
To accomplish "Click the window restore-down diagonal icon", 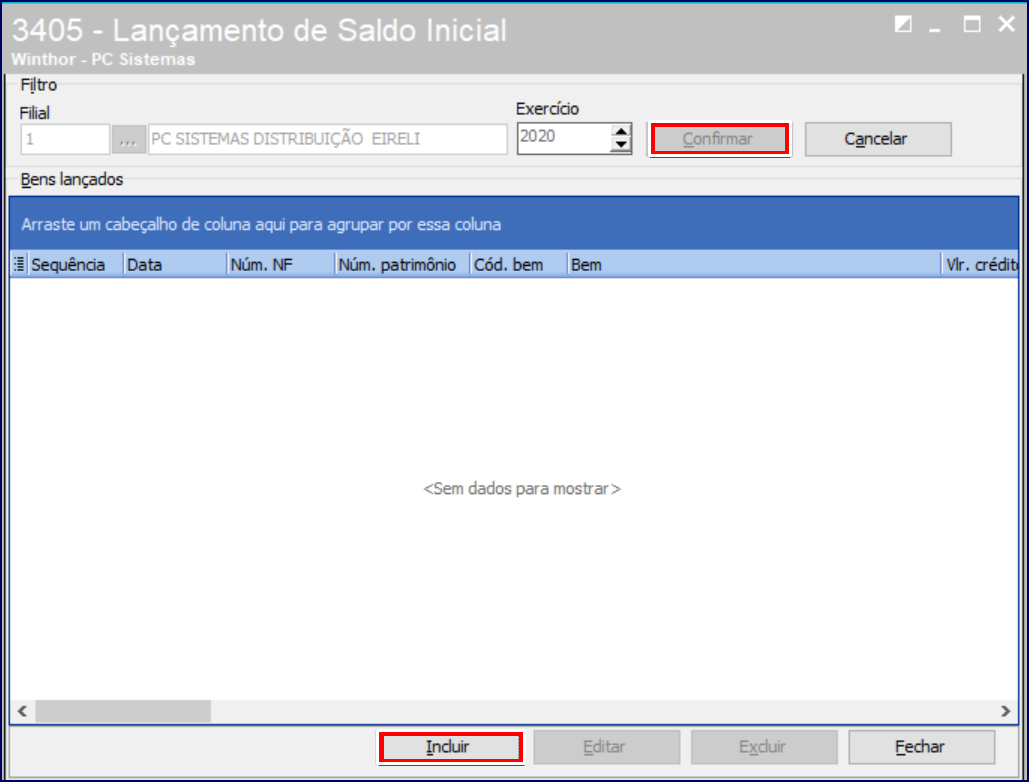I will pos(903,25).
